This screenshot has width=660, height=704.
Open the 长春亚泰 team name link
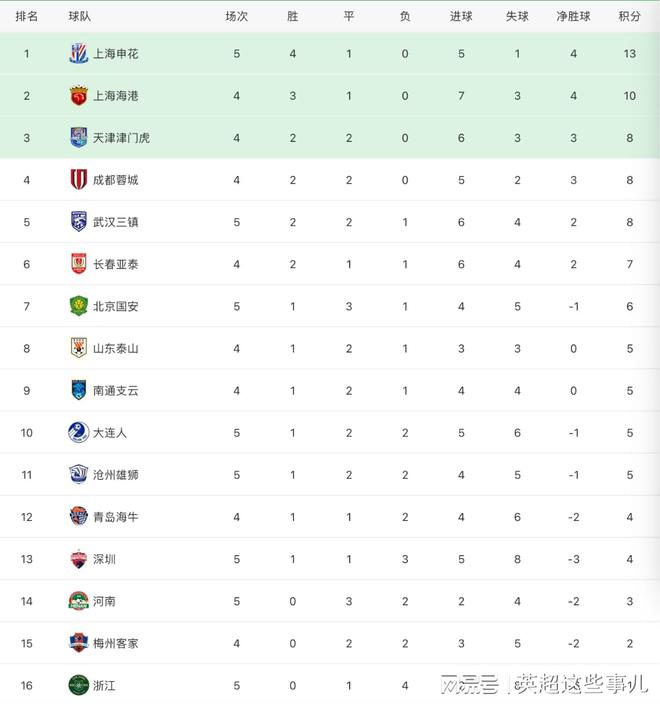(x=115, y=264)
